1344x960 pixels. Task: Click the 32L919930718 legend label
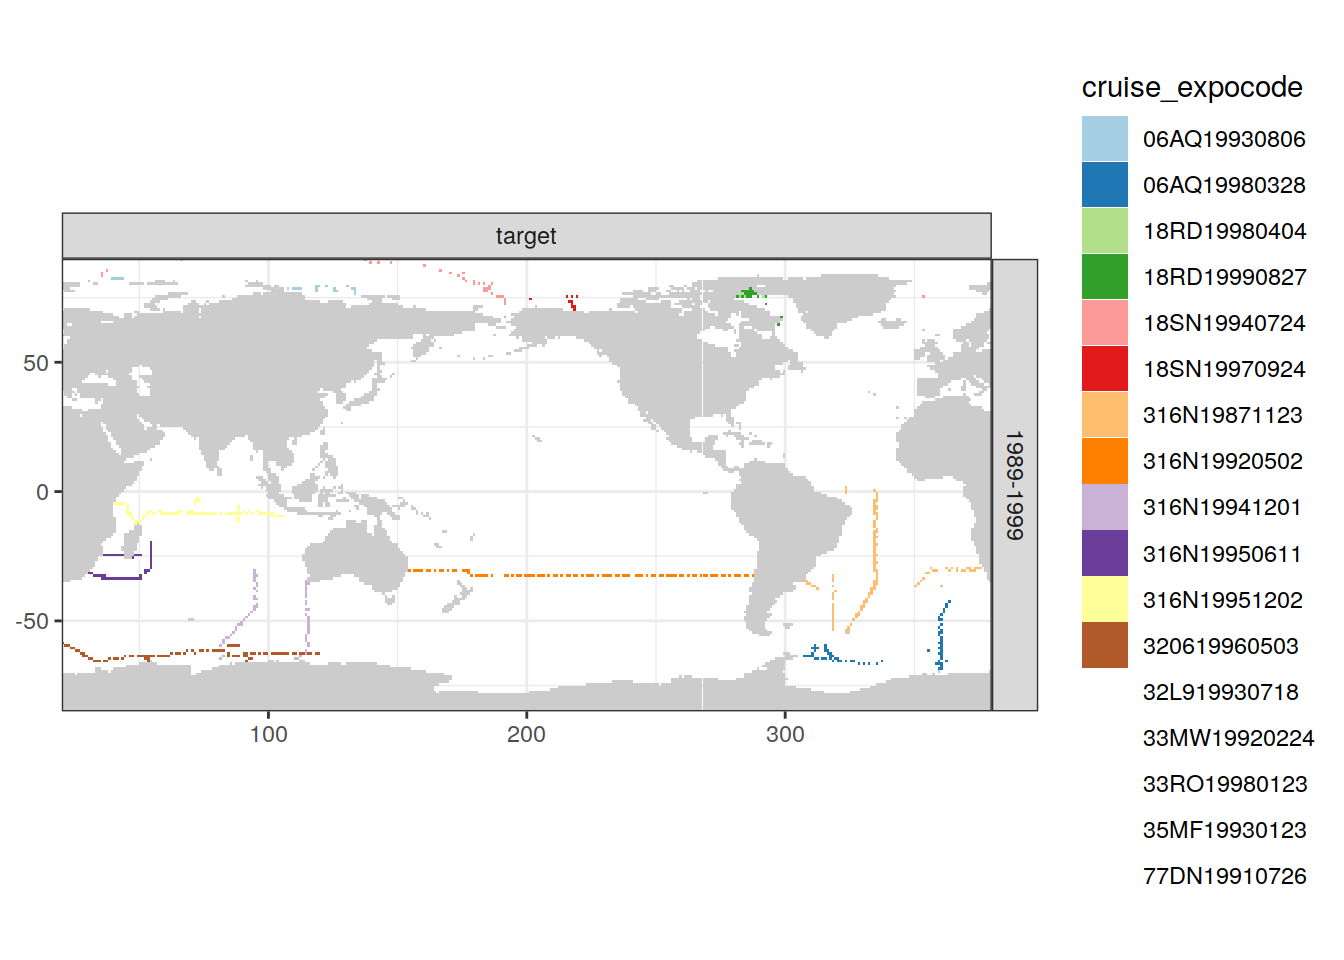1220,692
